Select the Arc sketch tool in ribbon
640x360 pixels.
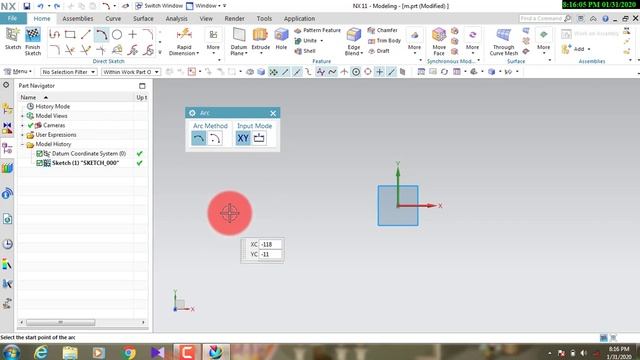click(x=101, y=35)
